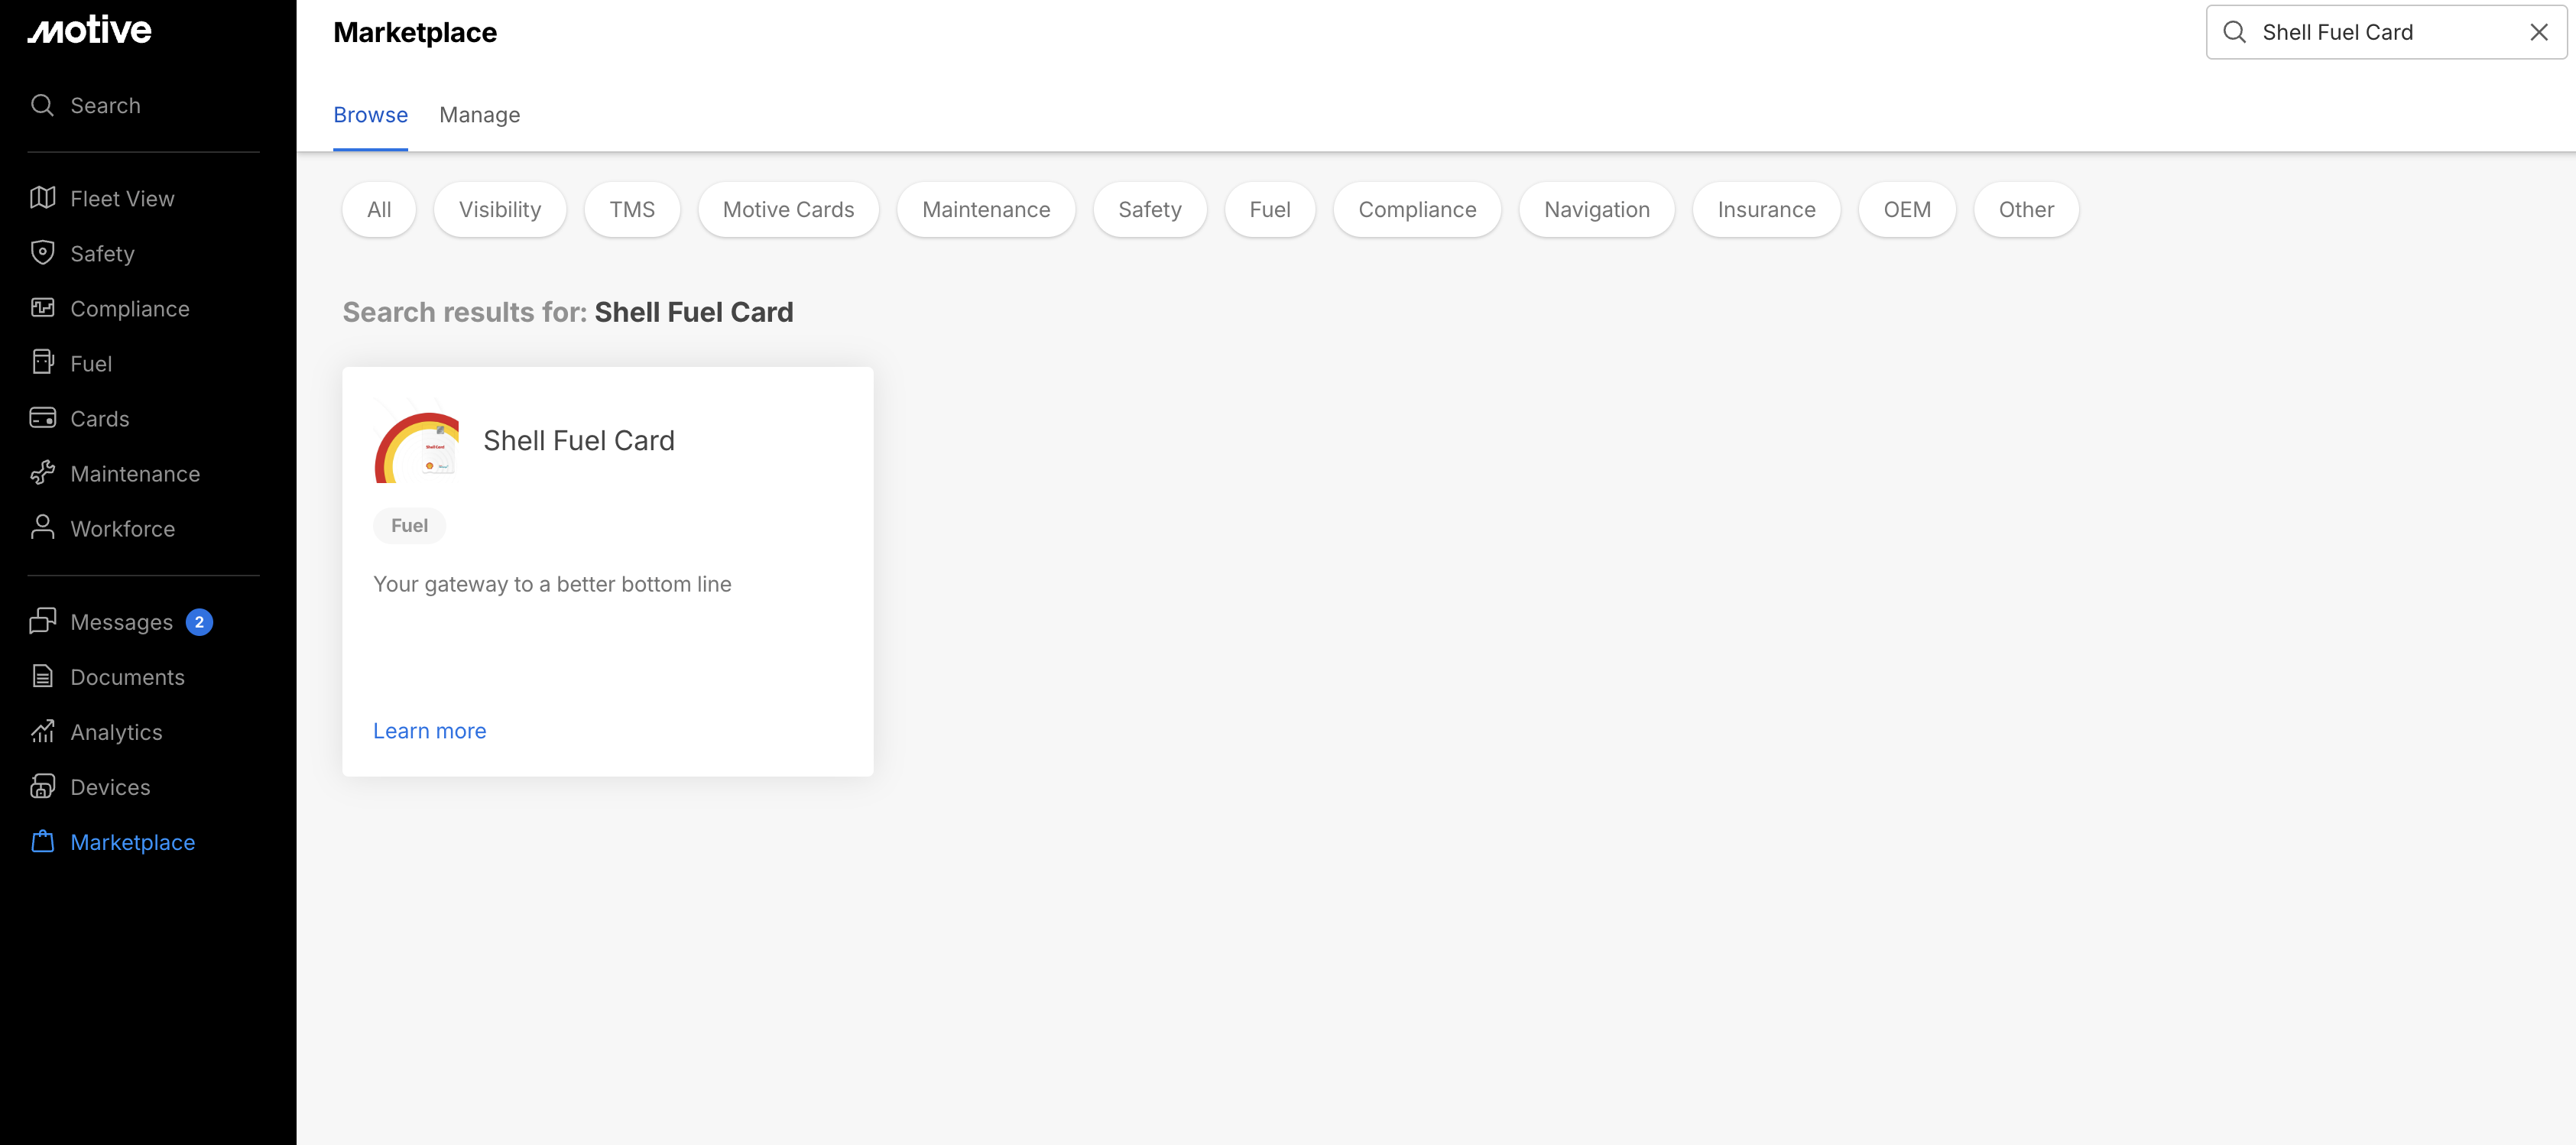
Task: Click the Messages chat icon
Action: (x=42, y=621)
